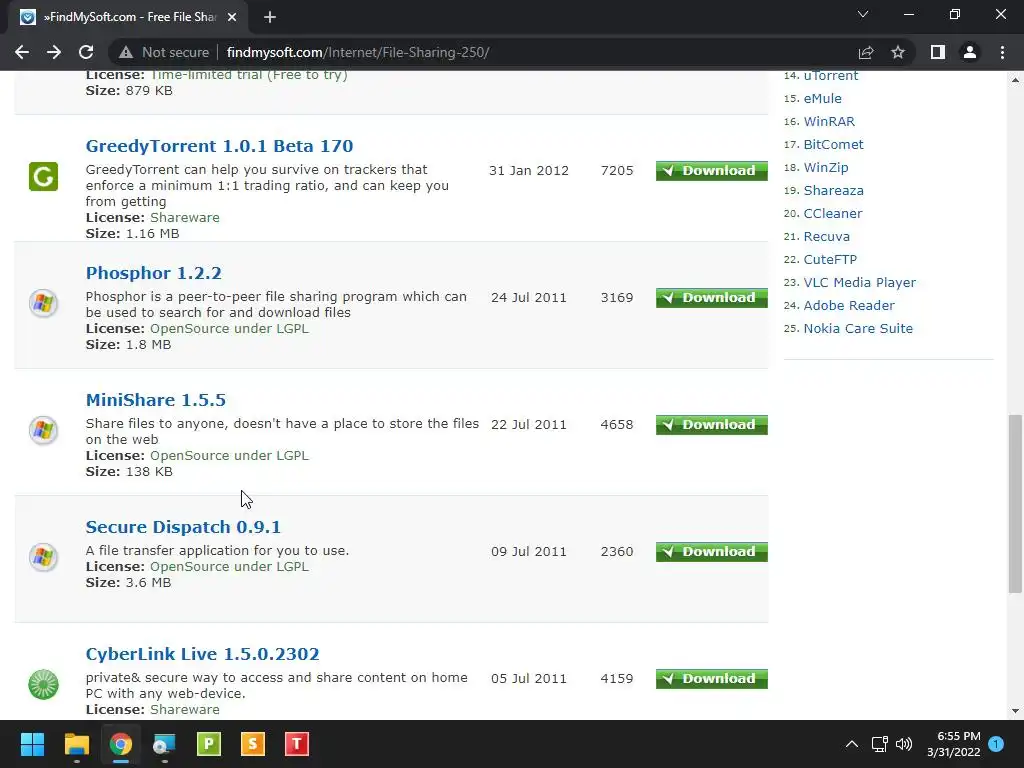
Task: Download GreedyTorrent 1.0.1 Beta 170
Action: tap(711, 170)
